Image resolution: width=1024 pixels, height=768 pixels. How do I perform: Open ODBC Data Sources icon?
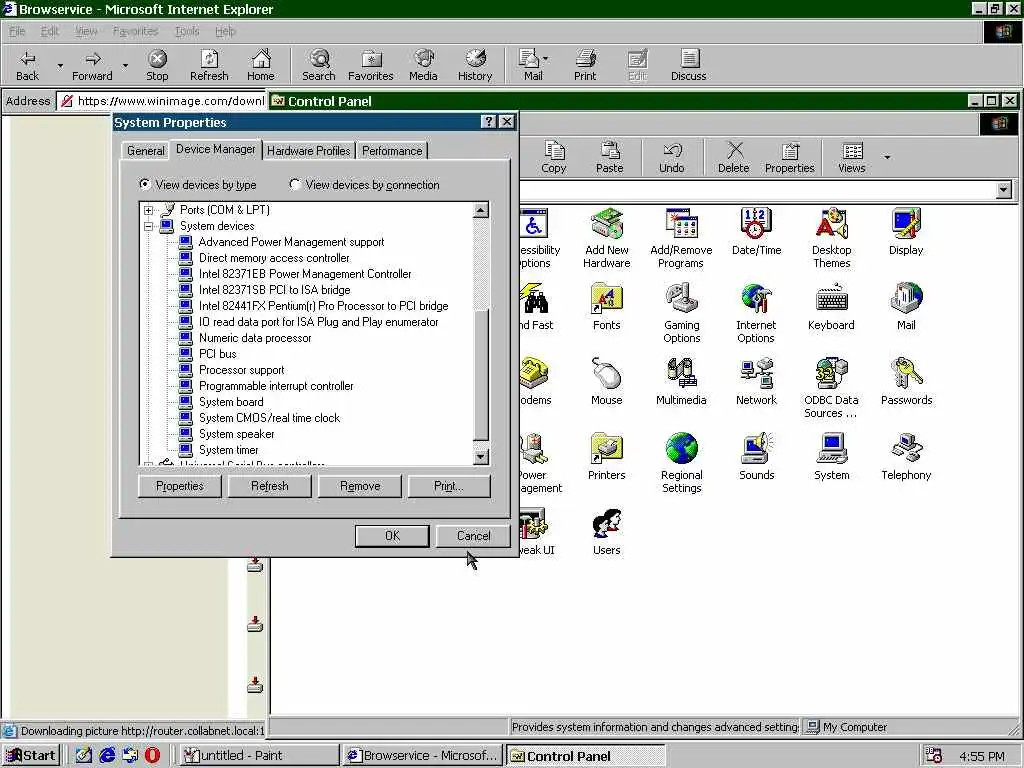pos(831,389)
